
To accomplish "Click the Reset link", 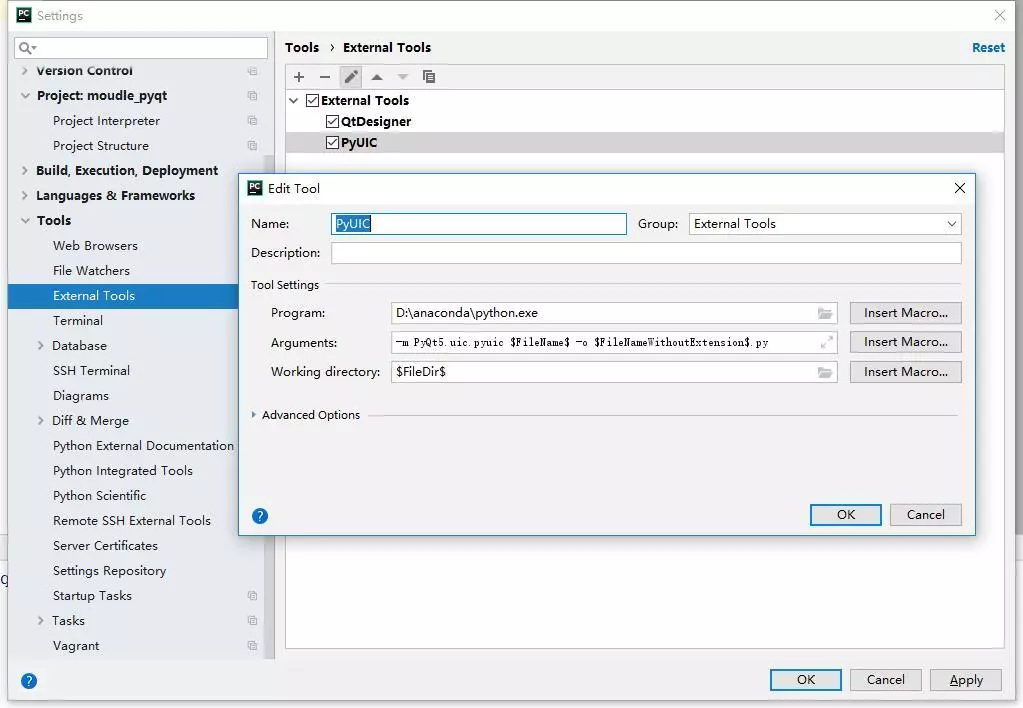I will (988, 46).
